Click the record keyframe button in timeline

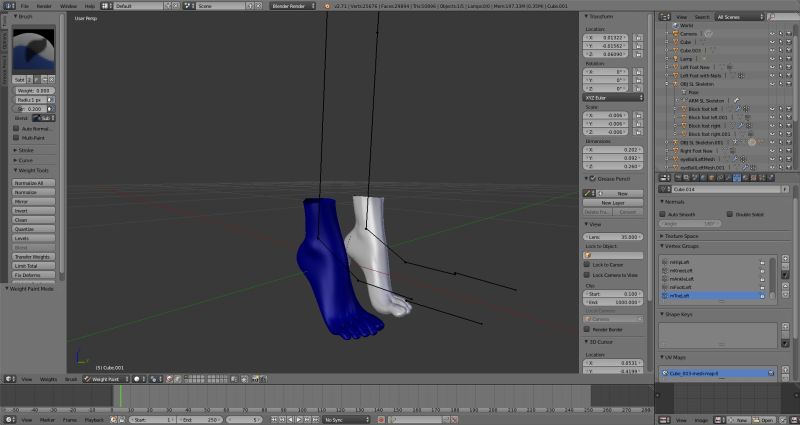(381, 420)
